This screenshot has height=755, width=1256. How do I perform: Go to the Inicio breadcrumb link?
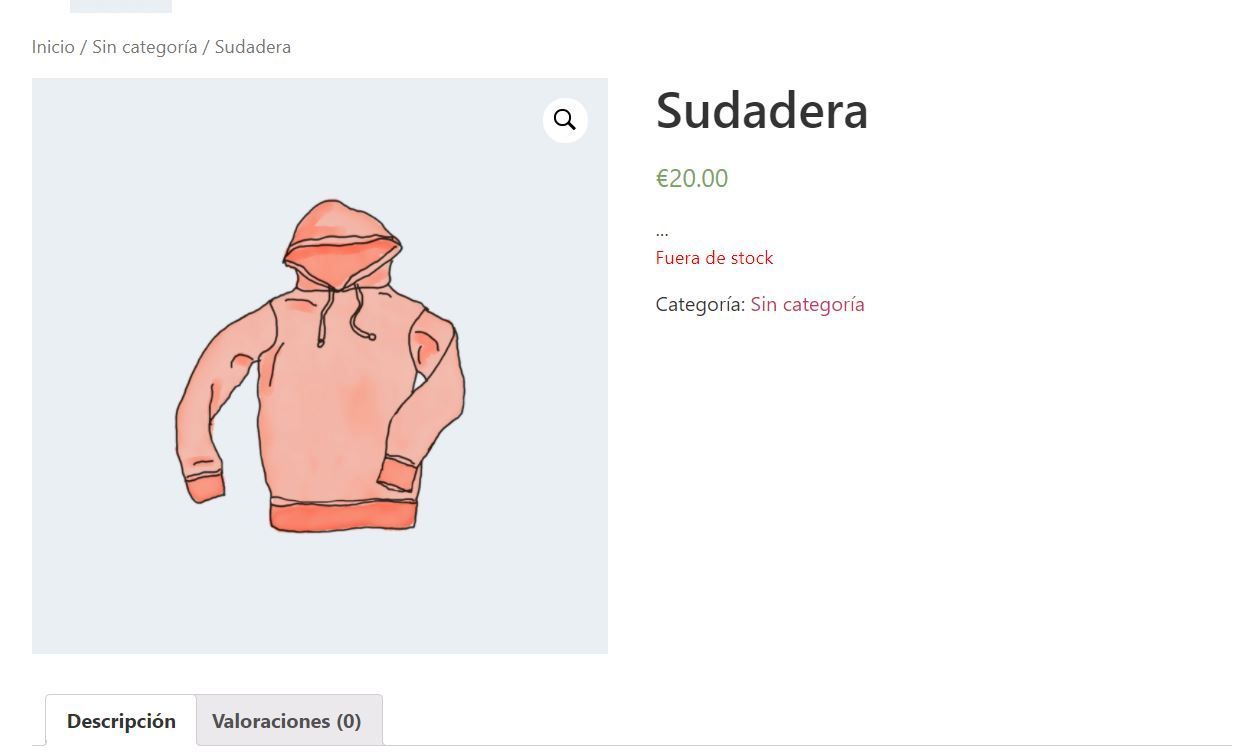(53, 47)
